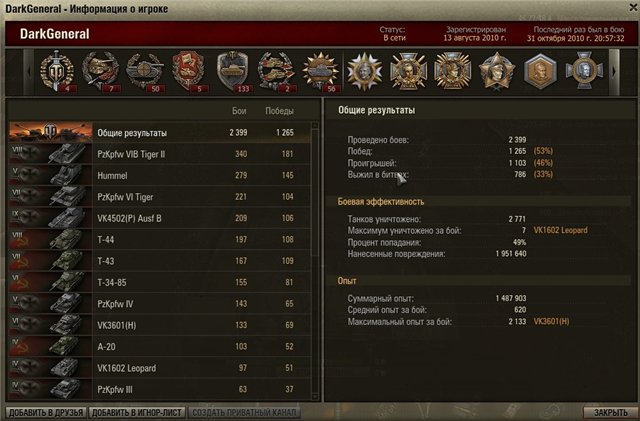This screenshot has width=640, height=421.
Task: Select the Hummel tank row
Action: pos(160,175)
